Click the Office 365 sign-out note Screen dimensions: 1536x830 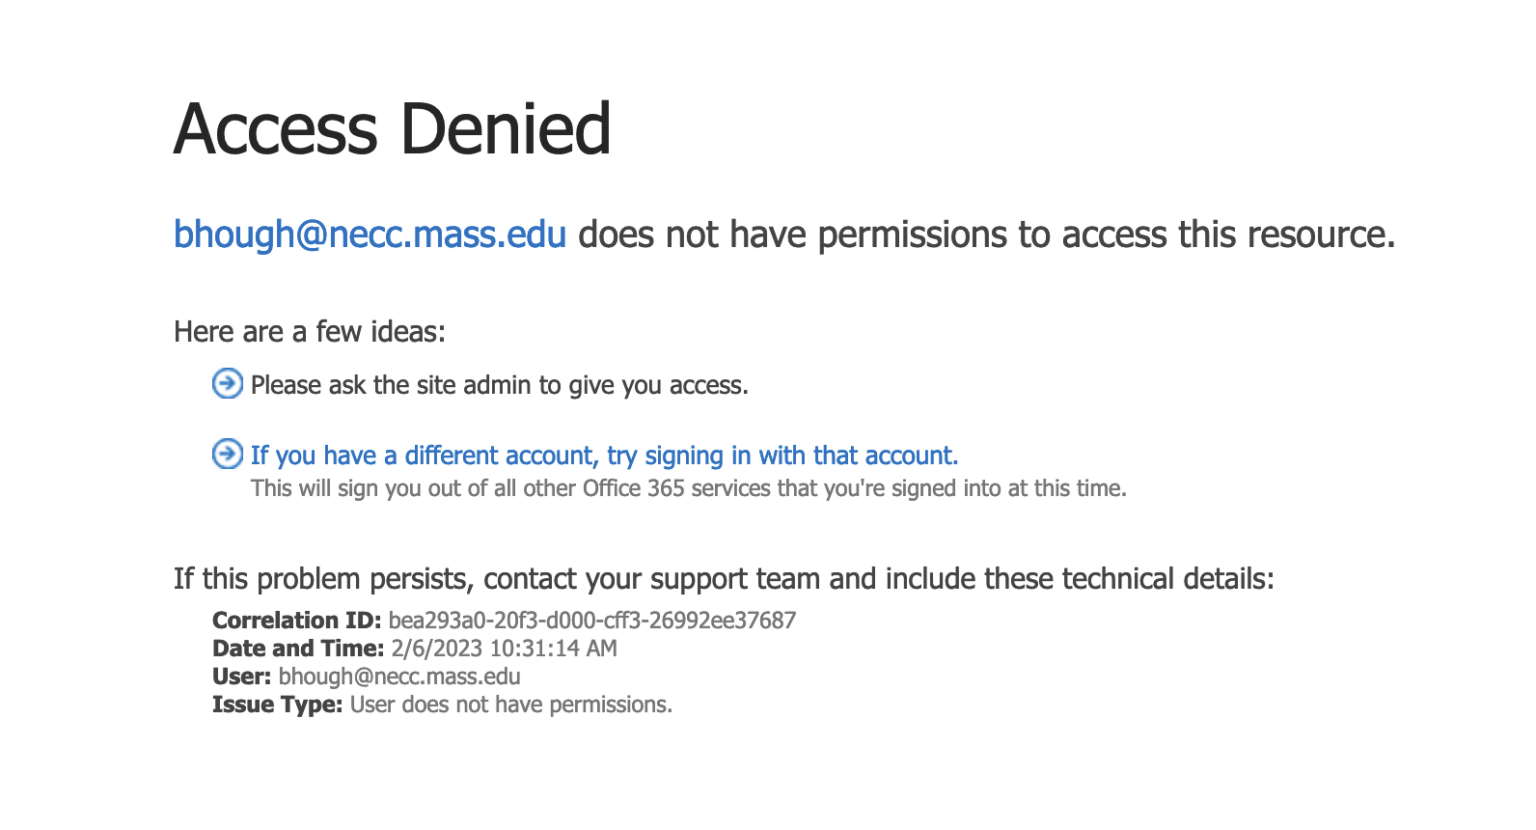[x=688, y=488]
